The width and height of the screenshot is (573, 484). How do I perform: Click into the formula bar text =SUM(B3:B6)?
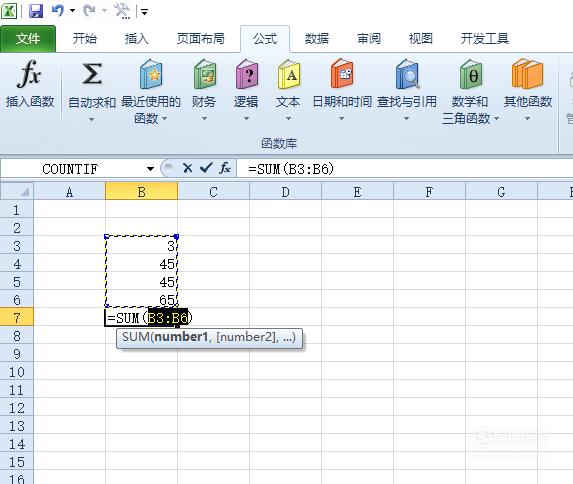click(x=291, y=169)
